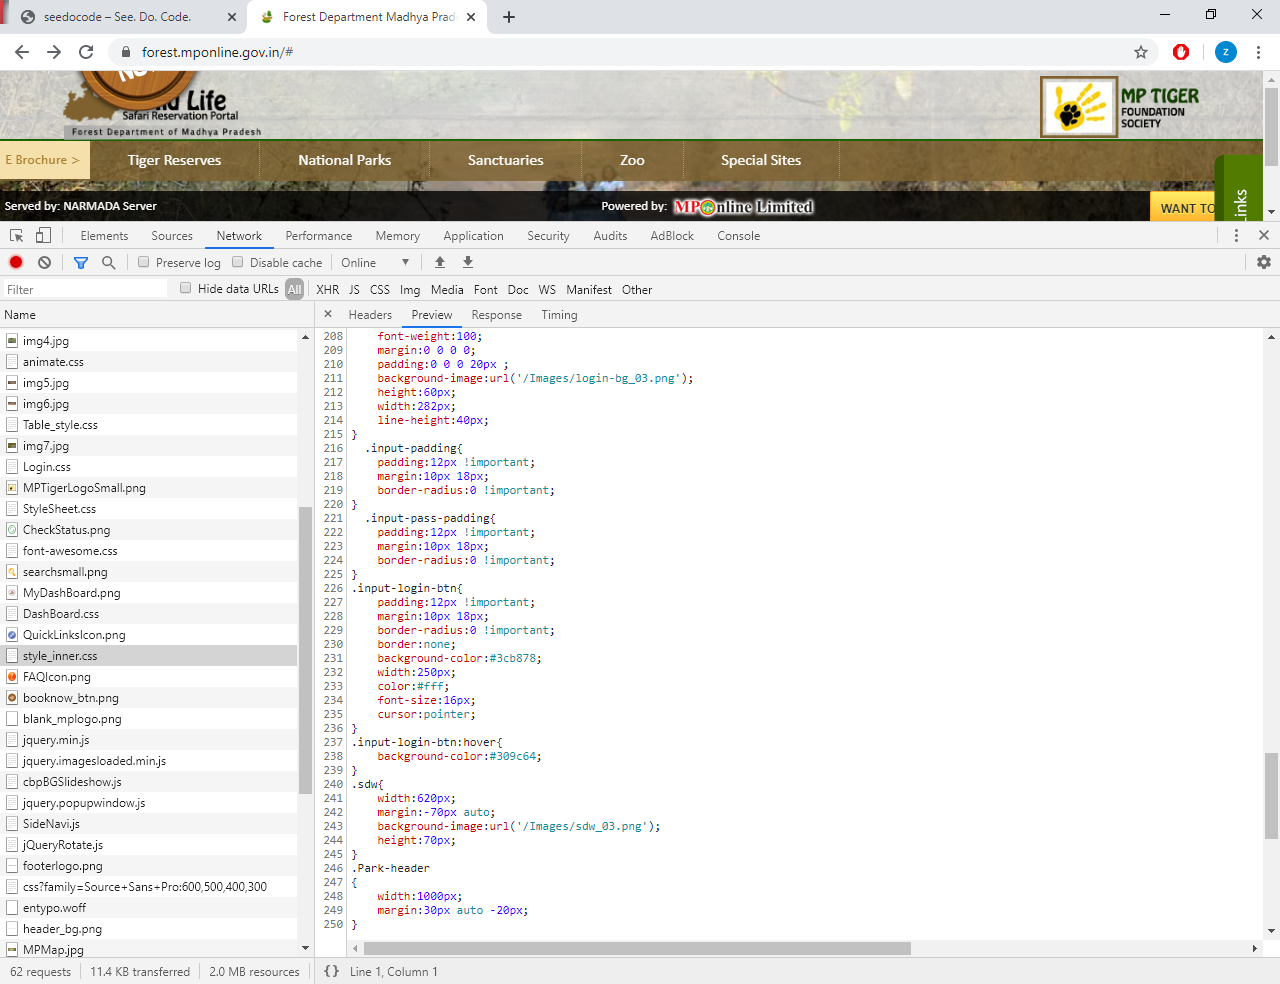Open the Chrome profile avatar

(x=1226, y=52)
